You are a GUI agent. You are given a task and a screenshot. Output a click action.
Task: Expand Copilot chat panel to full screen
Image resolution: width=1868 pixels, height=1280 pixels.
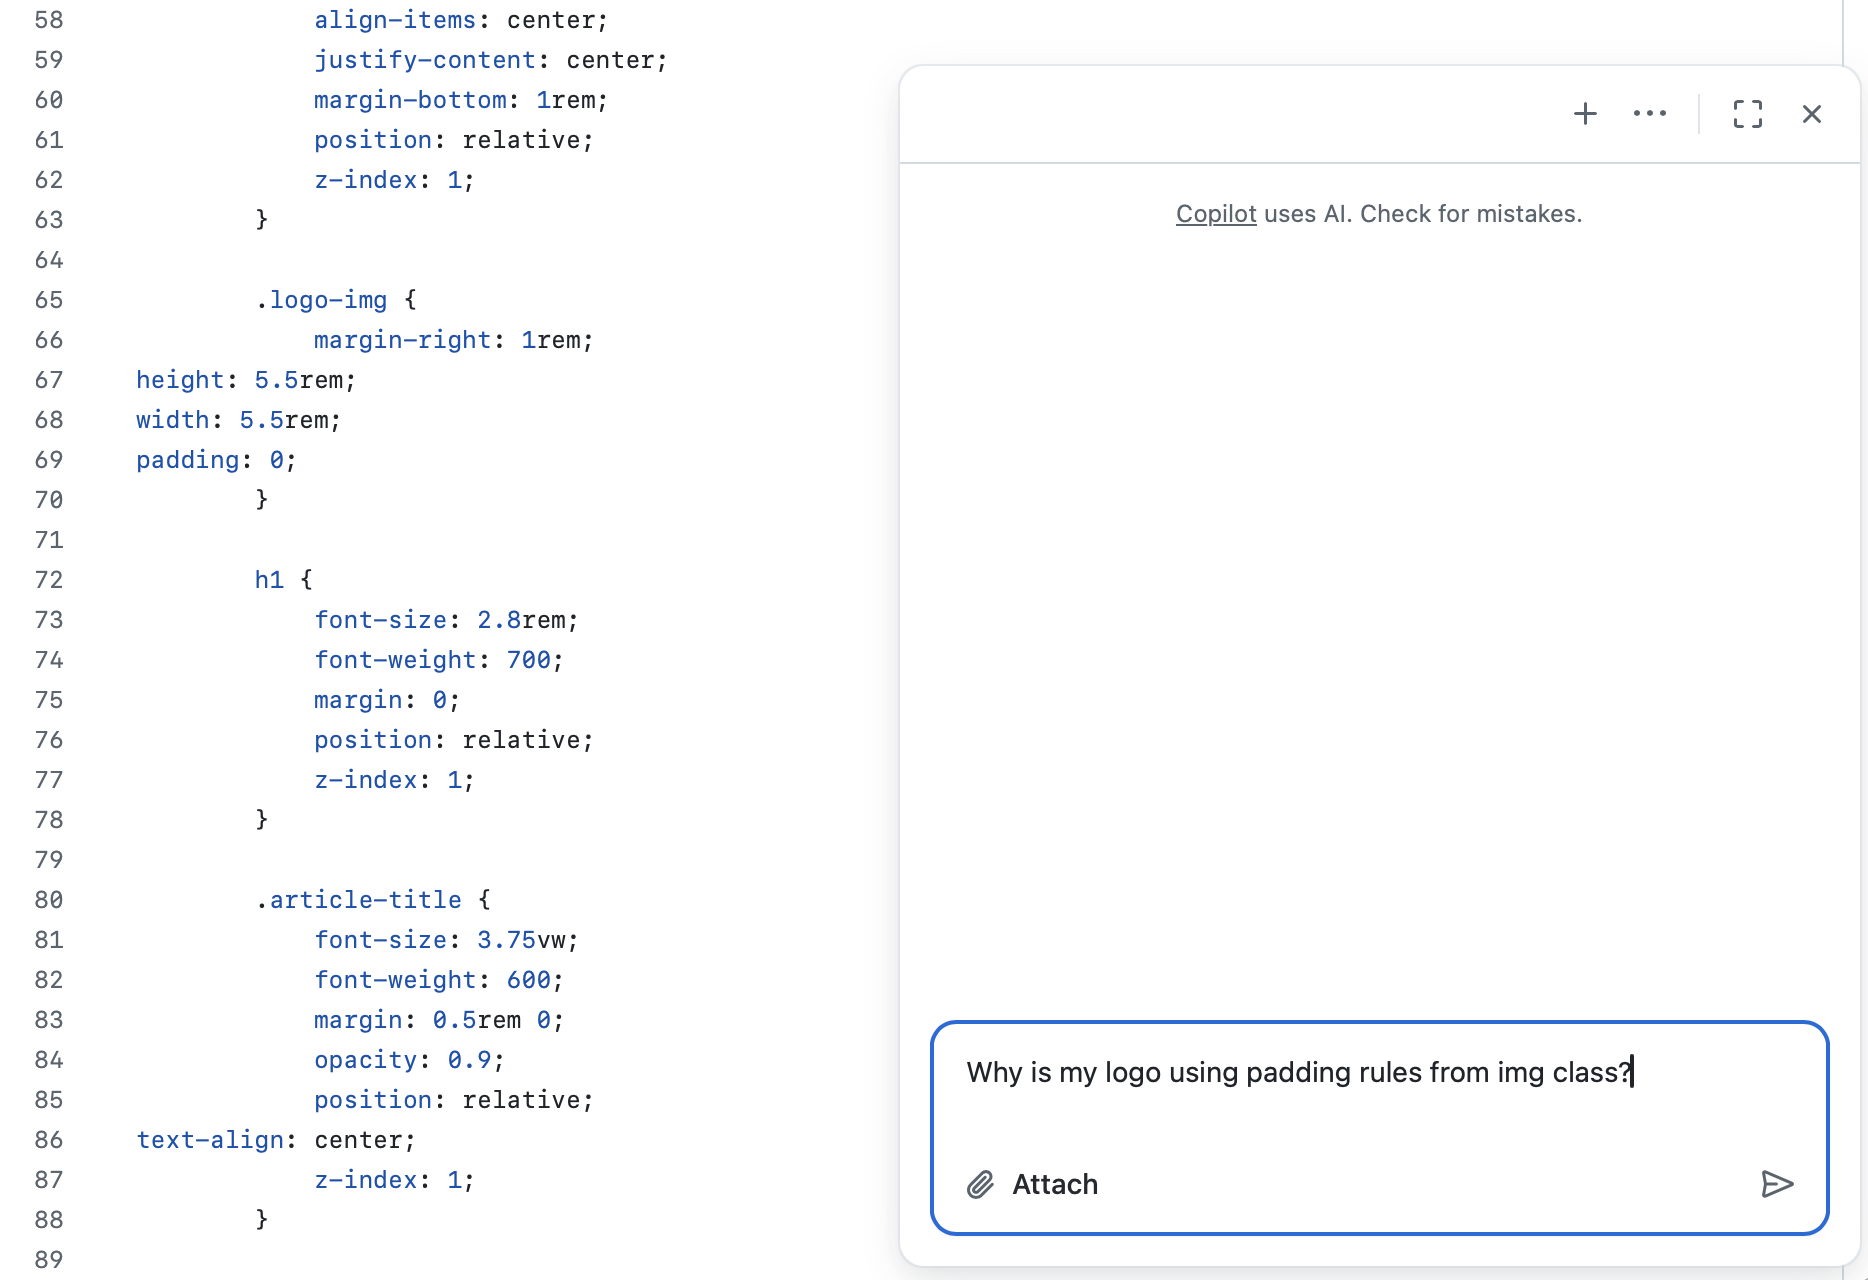[1747, 114]
